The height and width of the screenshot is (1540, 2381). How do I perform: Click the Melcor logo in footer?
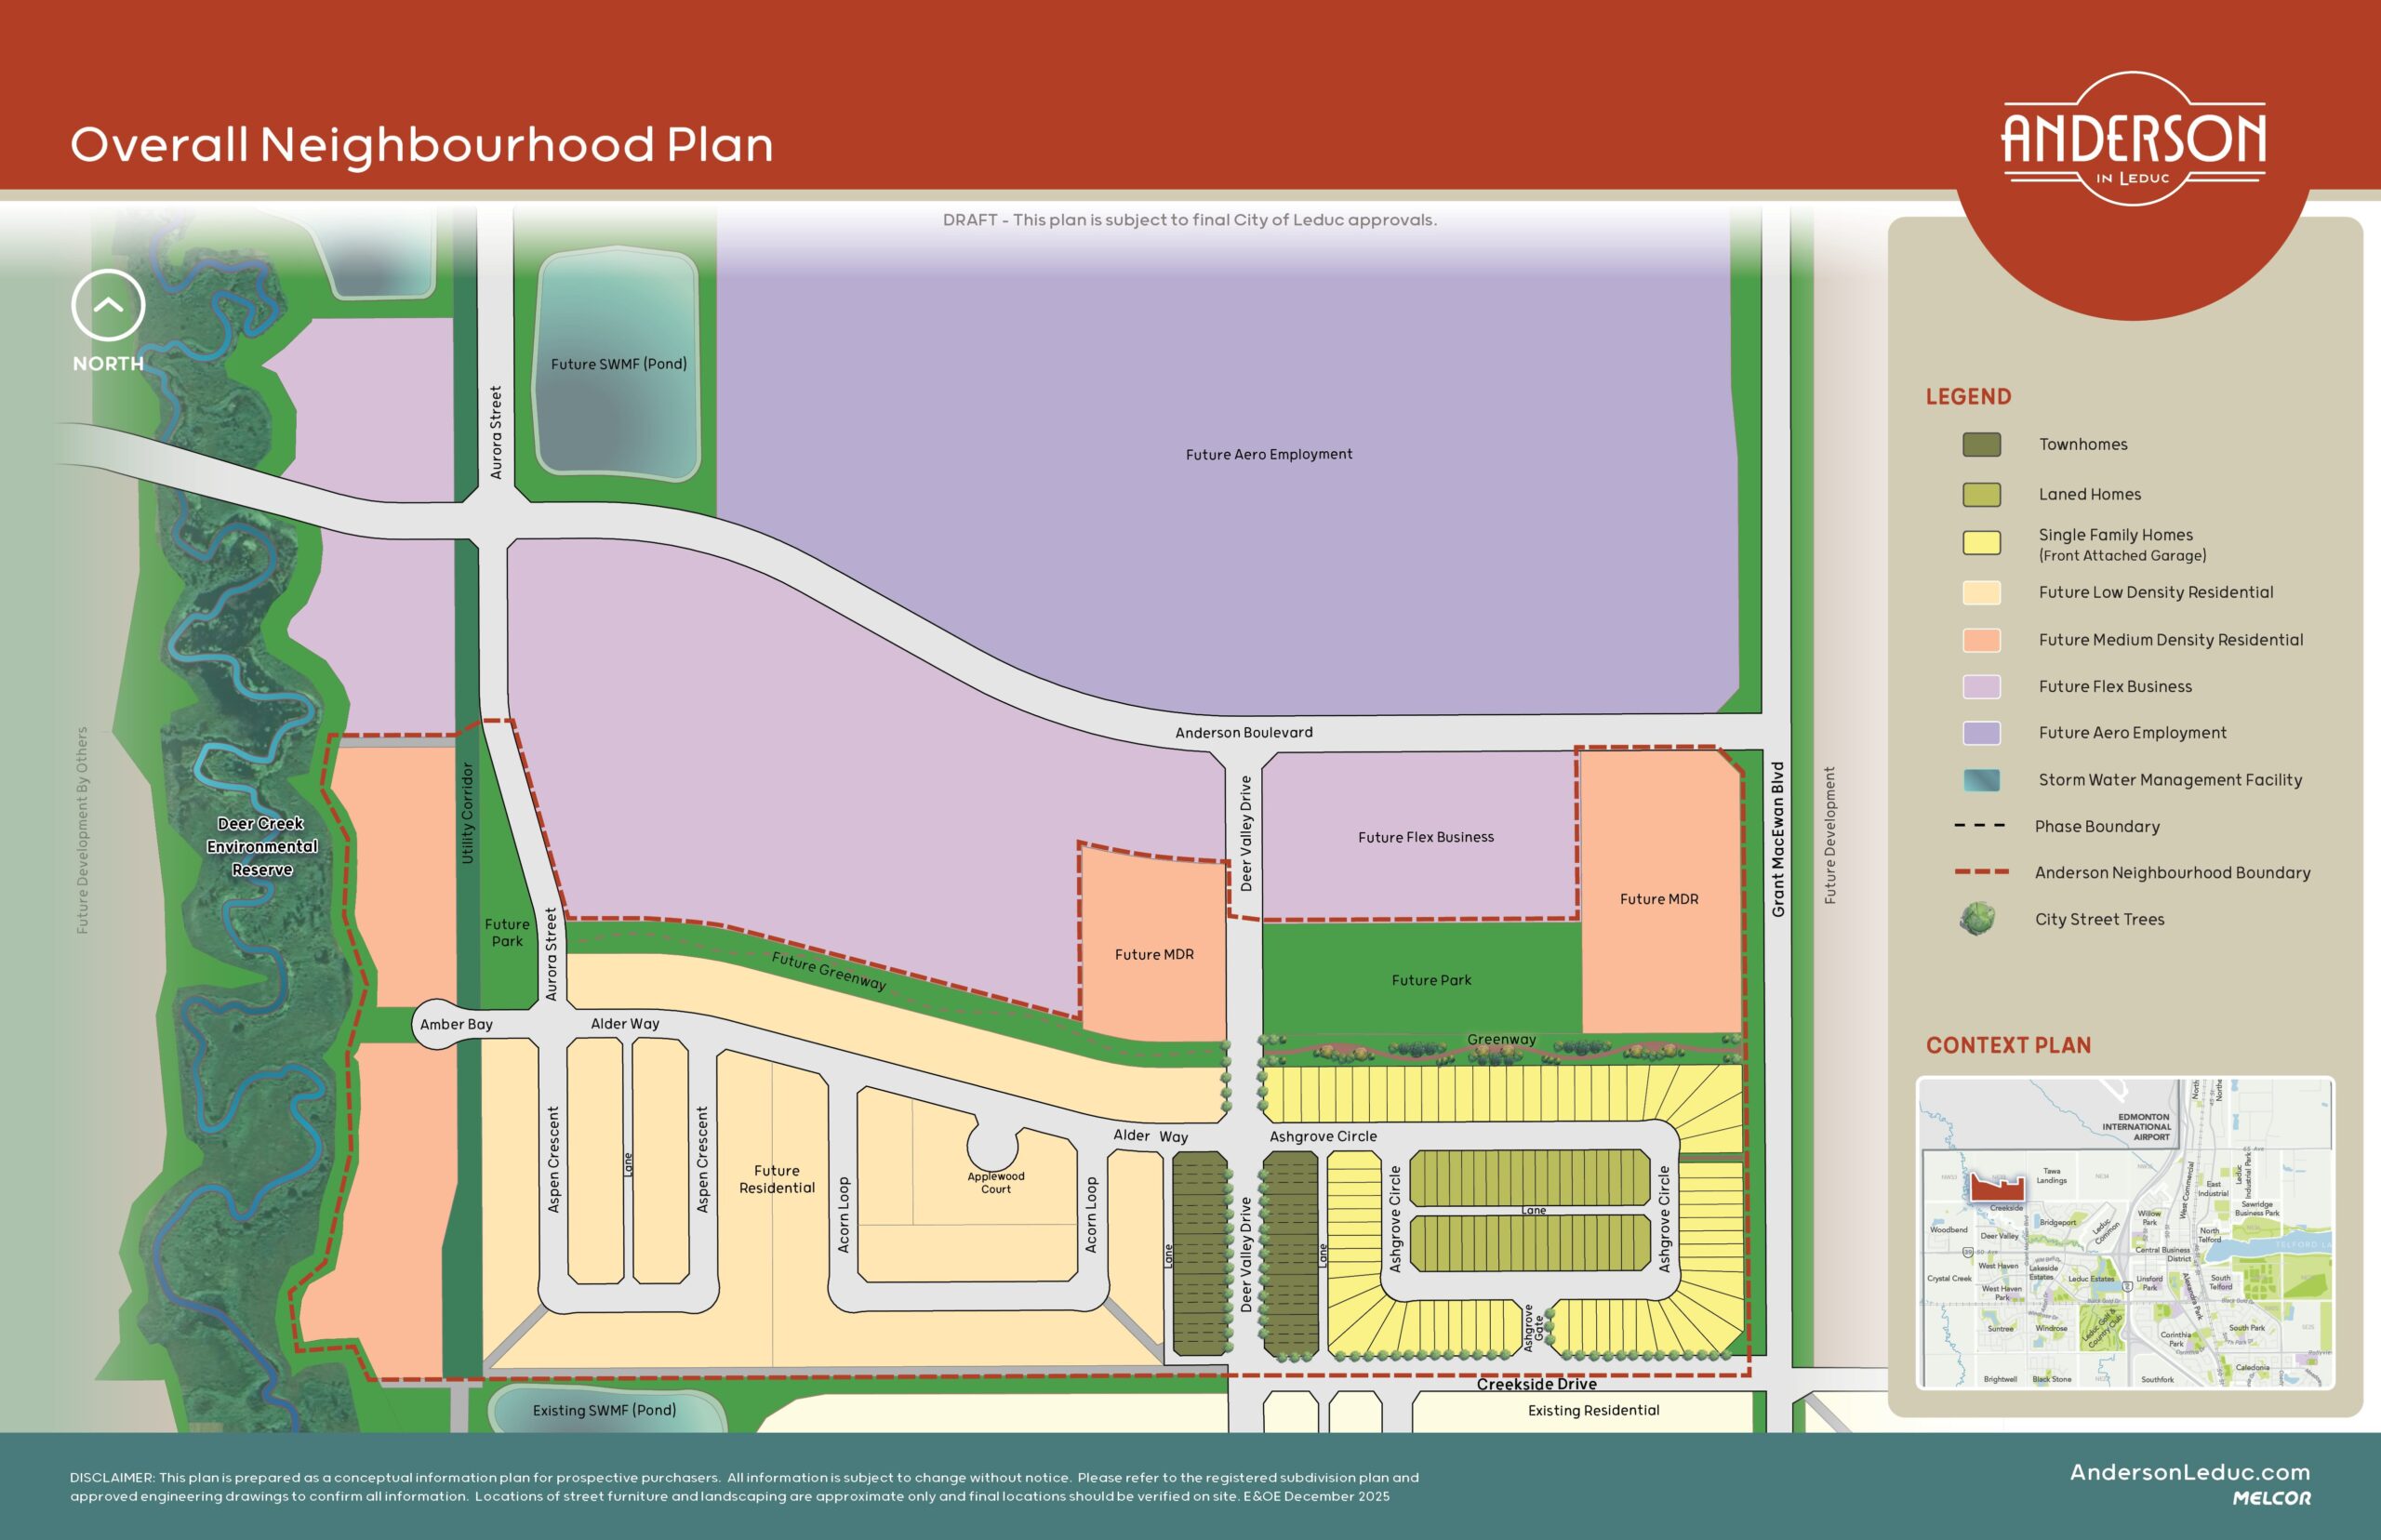pyautogui.click(x=2271, y=1498)
